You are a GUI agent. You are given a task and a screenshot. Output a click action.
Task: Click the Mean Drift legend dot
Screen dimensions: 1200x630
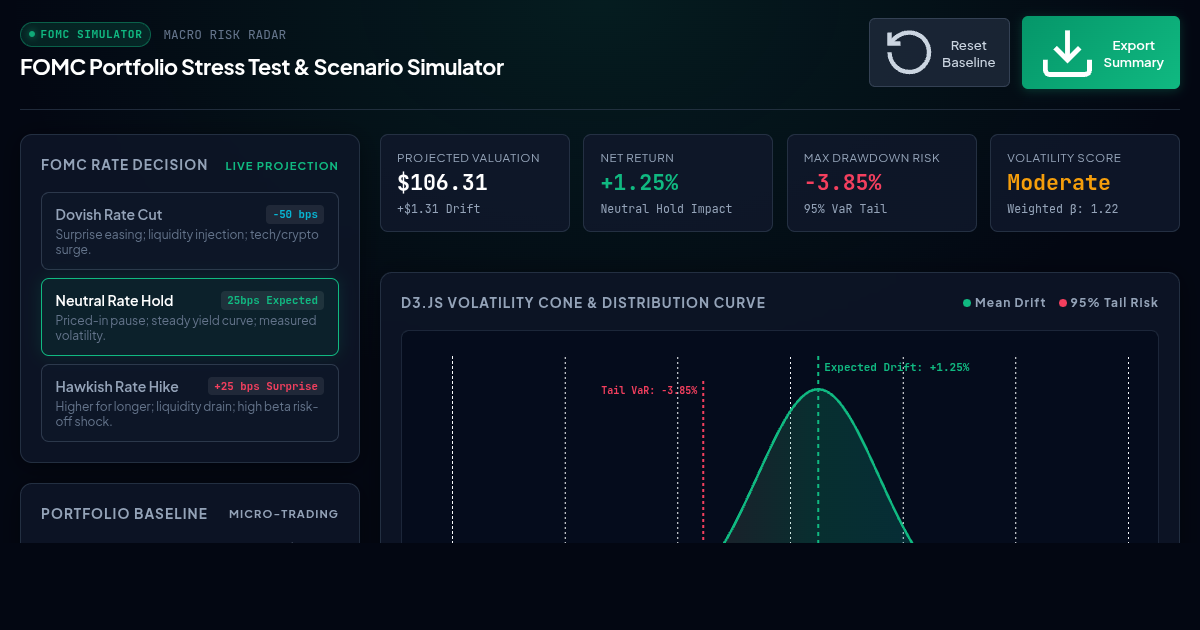967,303
